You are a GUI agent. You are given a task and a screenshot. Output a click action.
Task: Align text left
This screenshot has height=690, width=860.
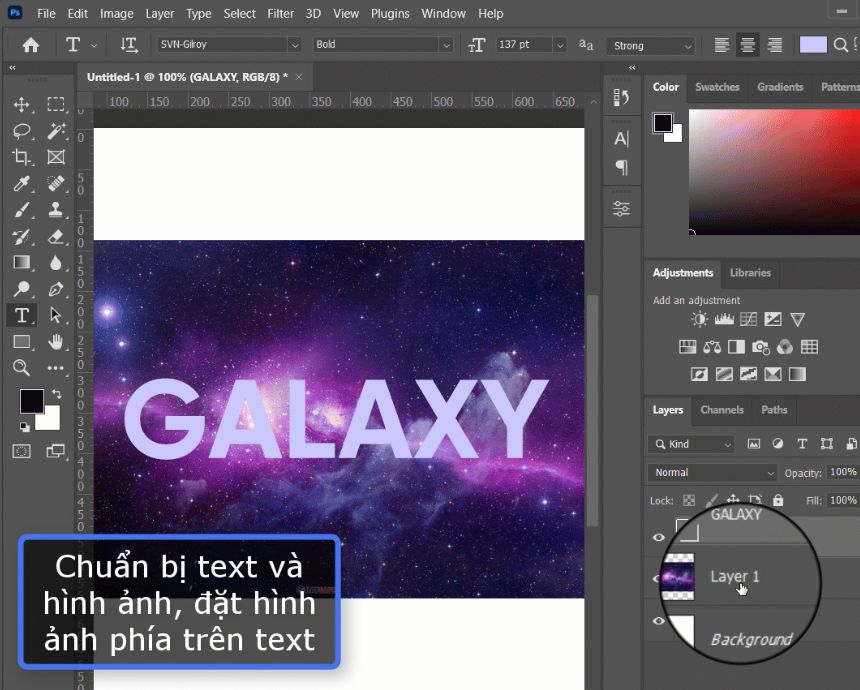point(722,45)
